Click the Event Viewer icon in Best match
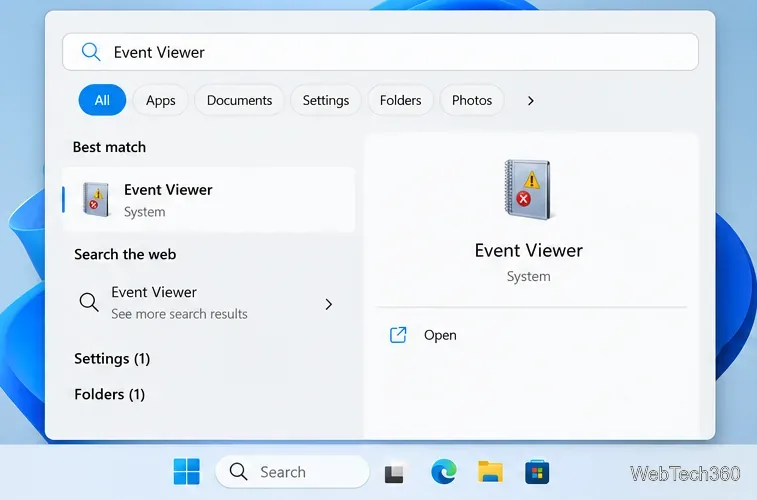Viewport: 757px width, 500px height. pos(96,199)
